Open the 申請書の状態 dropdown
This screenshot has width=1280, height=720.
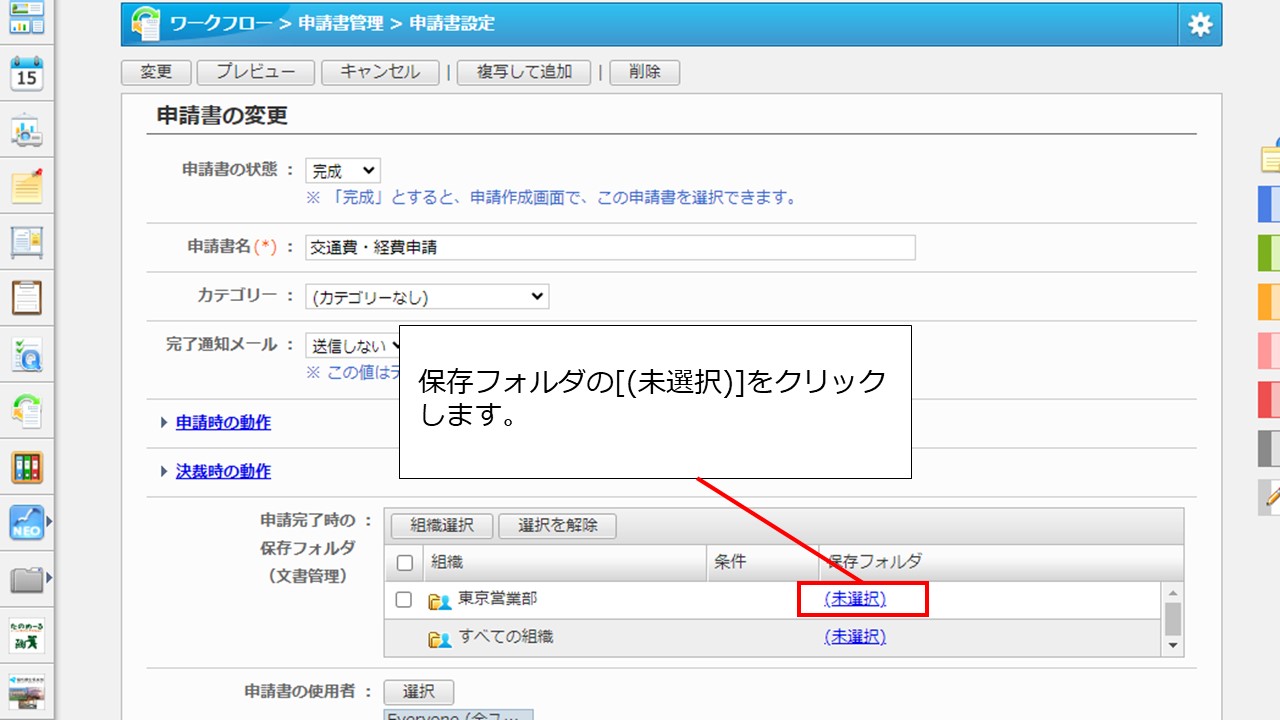pos(342,171)
